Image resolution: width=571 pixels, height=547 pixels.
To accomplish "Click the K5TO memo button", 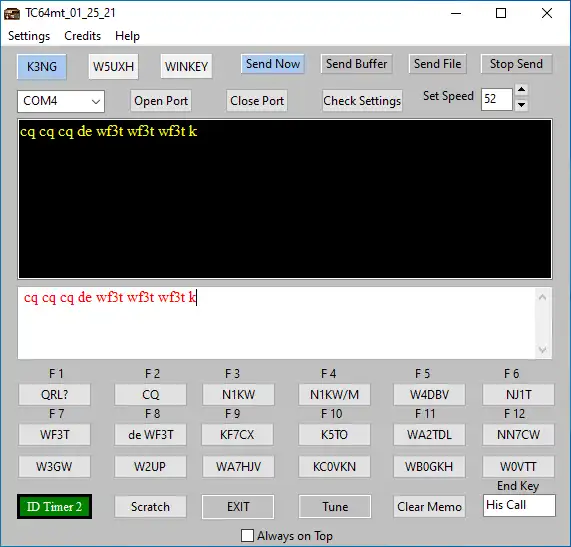I will 334,434.
